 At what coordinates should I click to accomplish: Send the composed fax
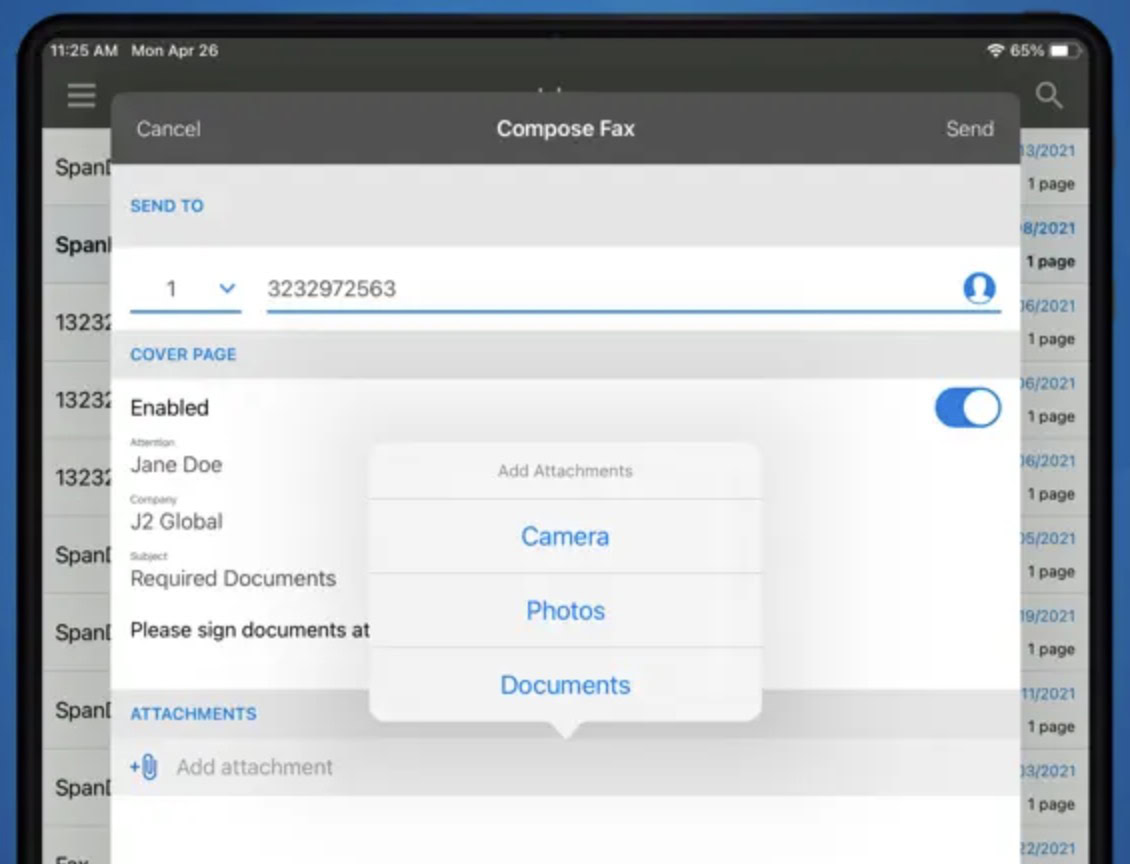(x=969, y=129)
